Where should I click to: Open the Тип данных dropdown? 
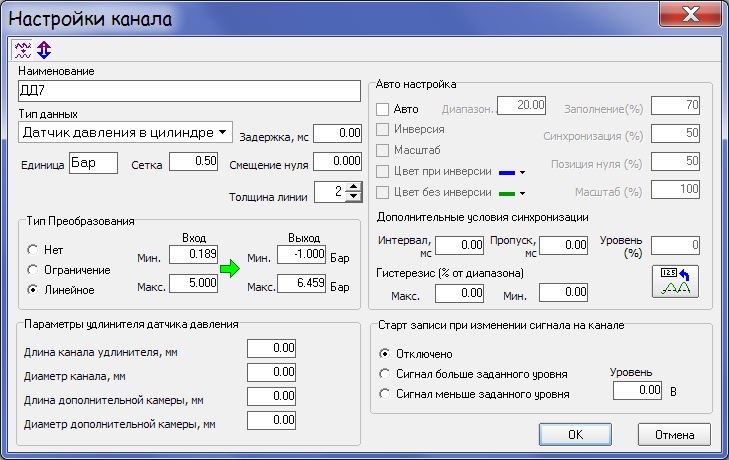point(126,133)
